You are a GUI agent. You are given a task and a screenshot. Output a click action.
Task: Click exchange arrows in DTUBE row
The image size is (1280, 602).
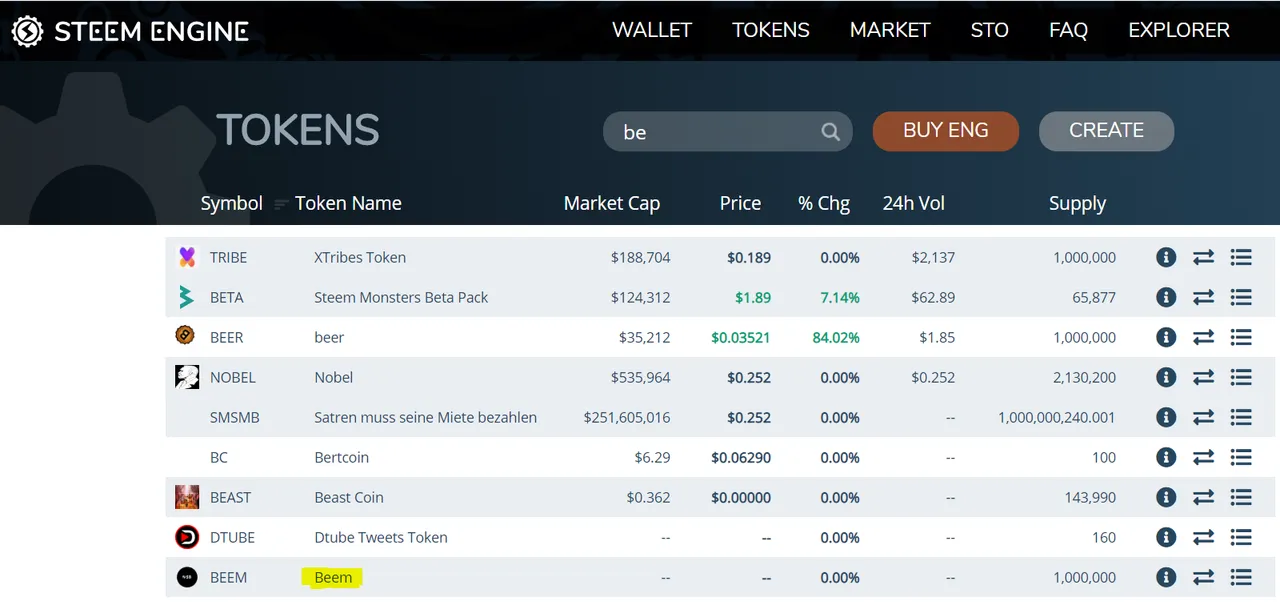(x=1203, y=537)
